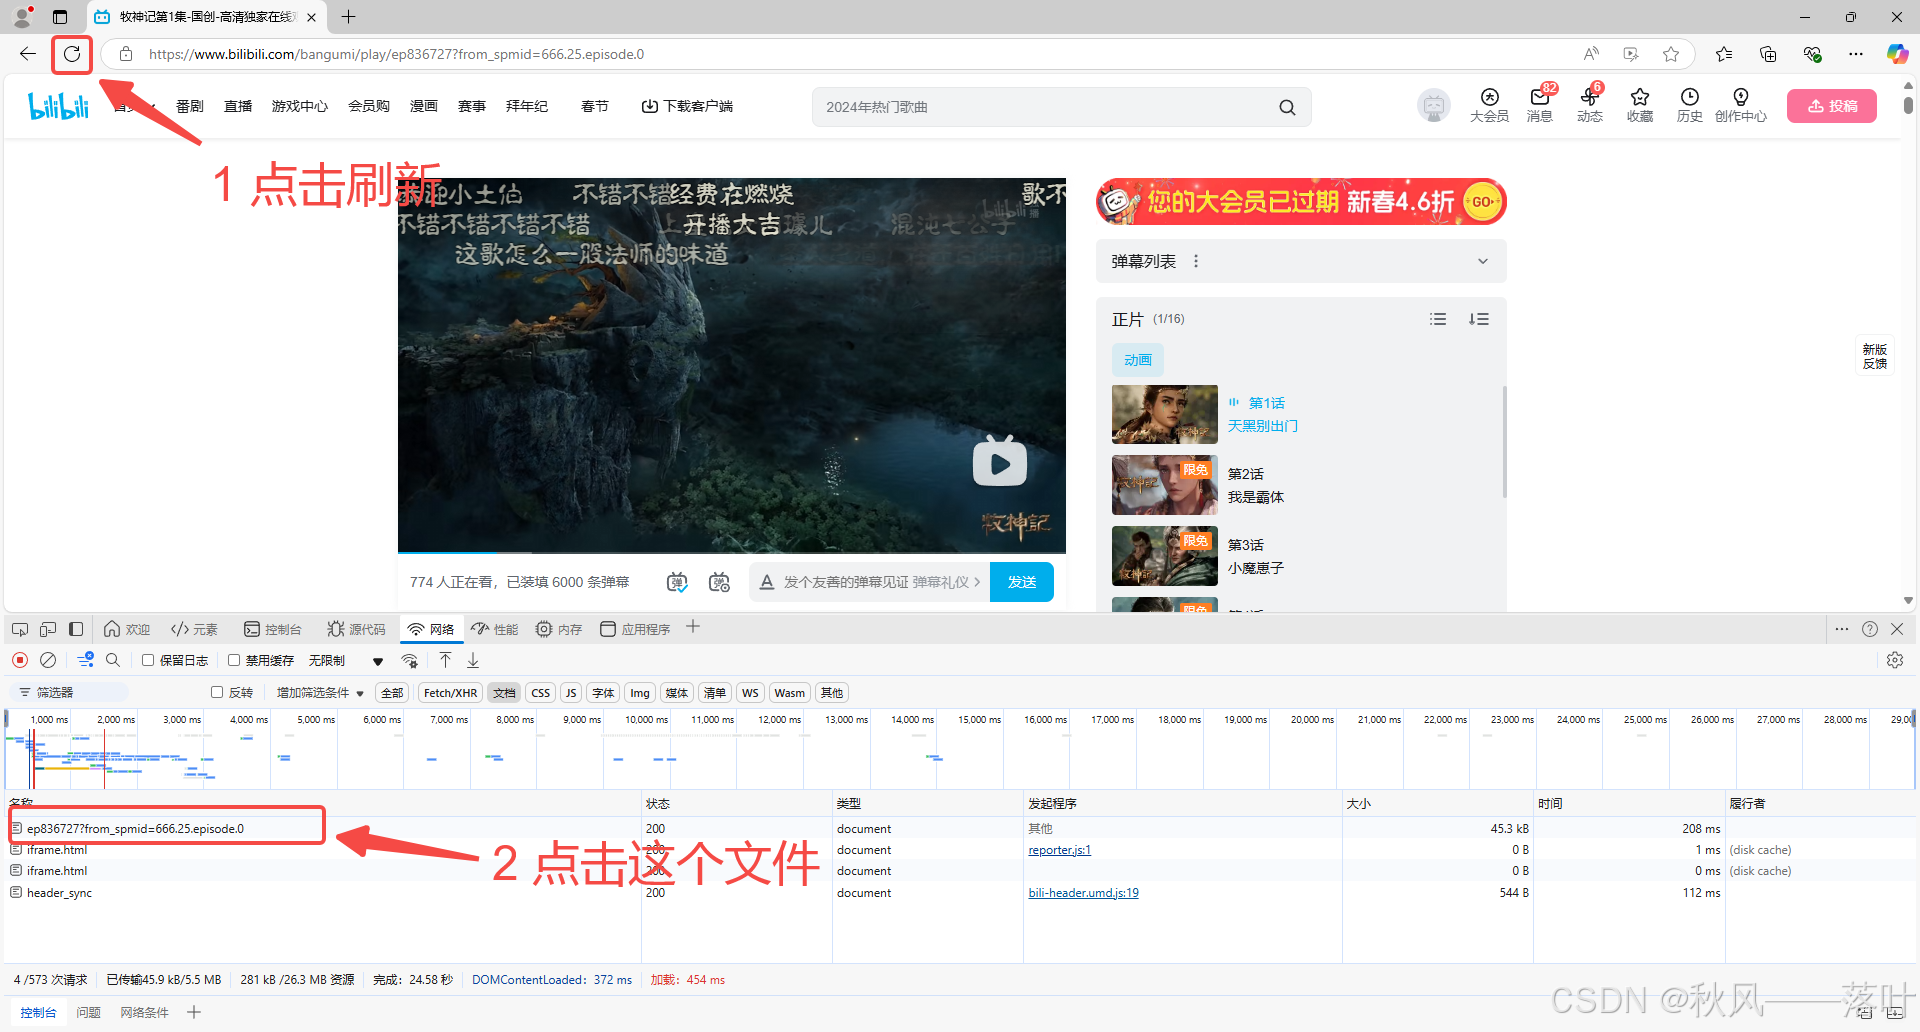Switch to 性能 DevTools tab

click(x=495, y=629)
